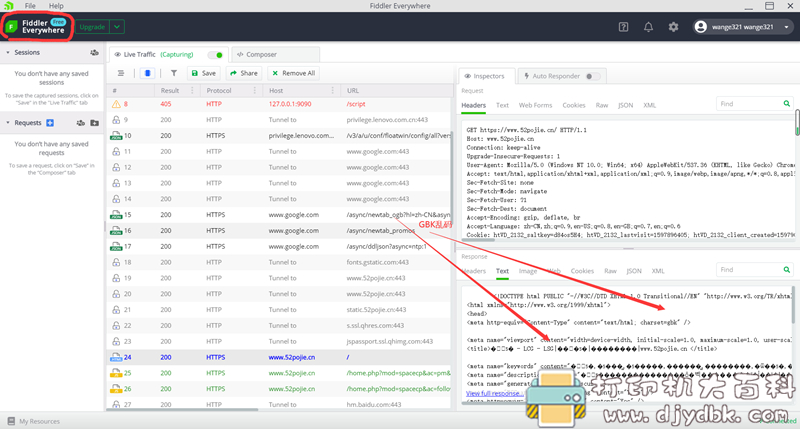
Task: Click host privilege.lenovo.com.cn:443
Action: (387, 120)
